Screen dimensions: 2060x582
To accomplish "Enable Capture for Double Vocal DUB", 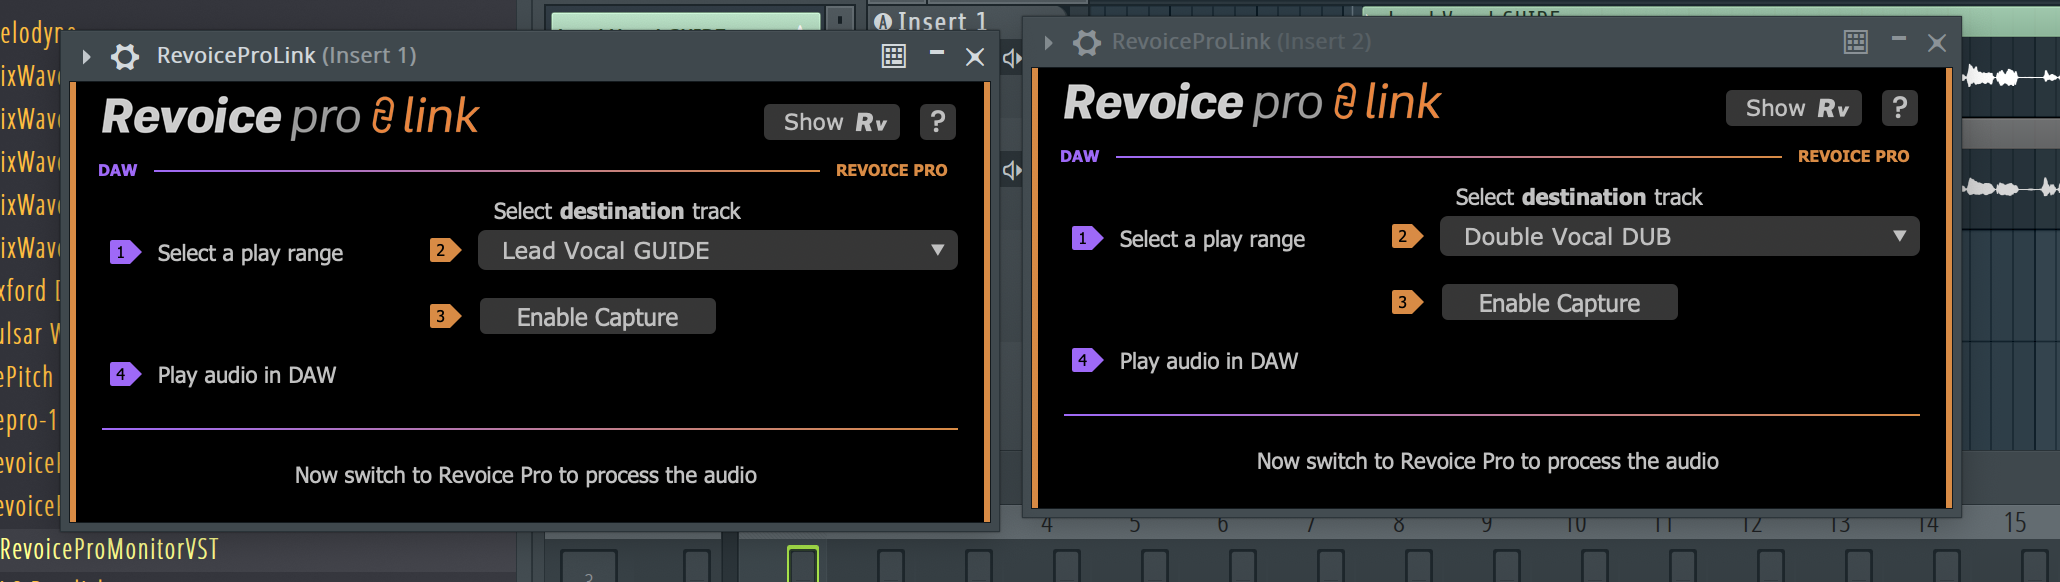I will pyautogui.click(x=1559, y=303).
